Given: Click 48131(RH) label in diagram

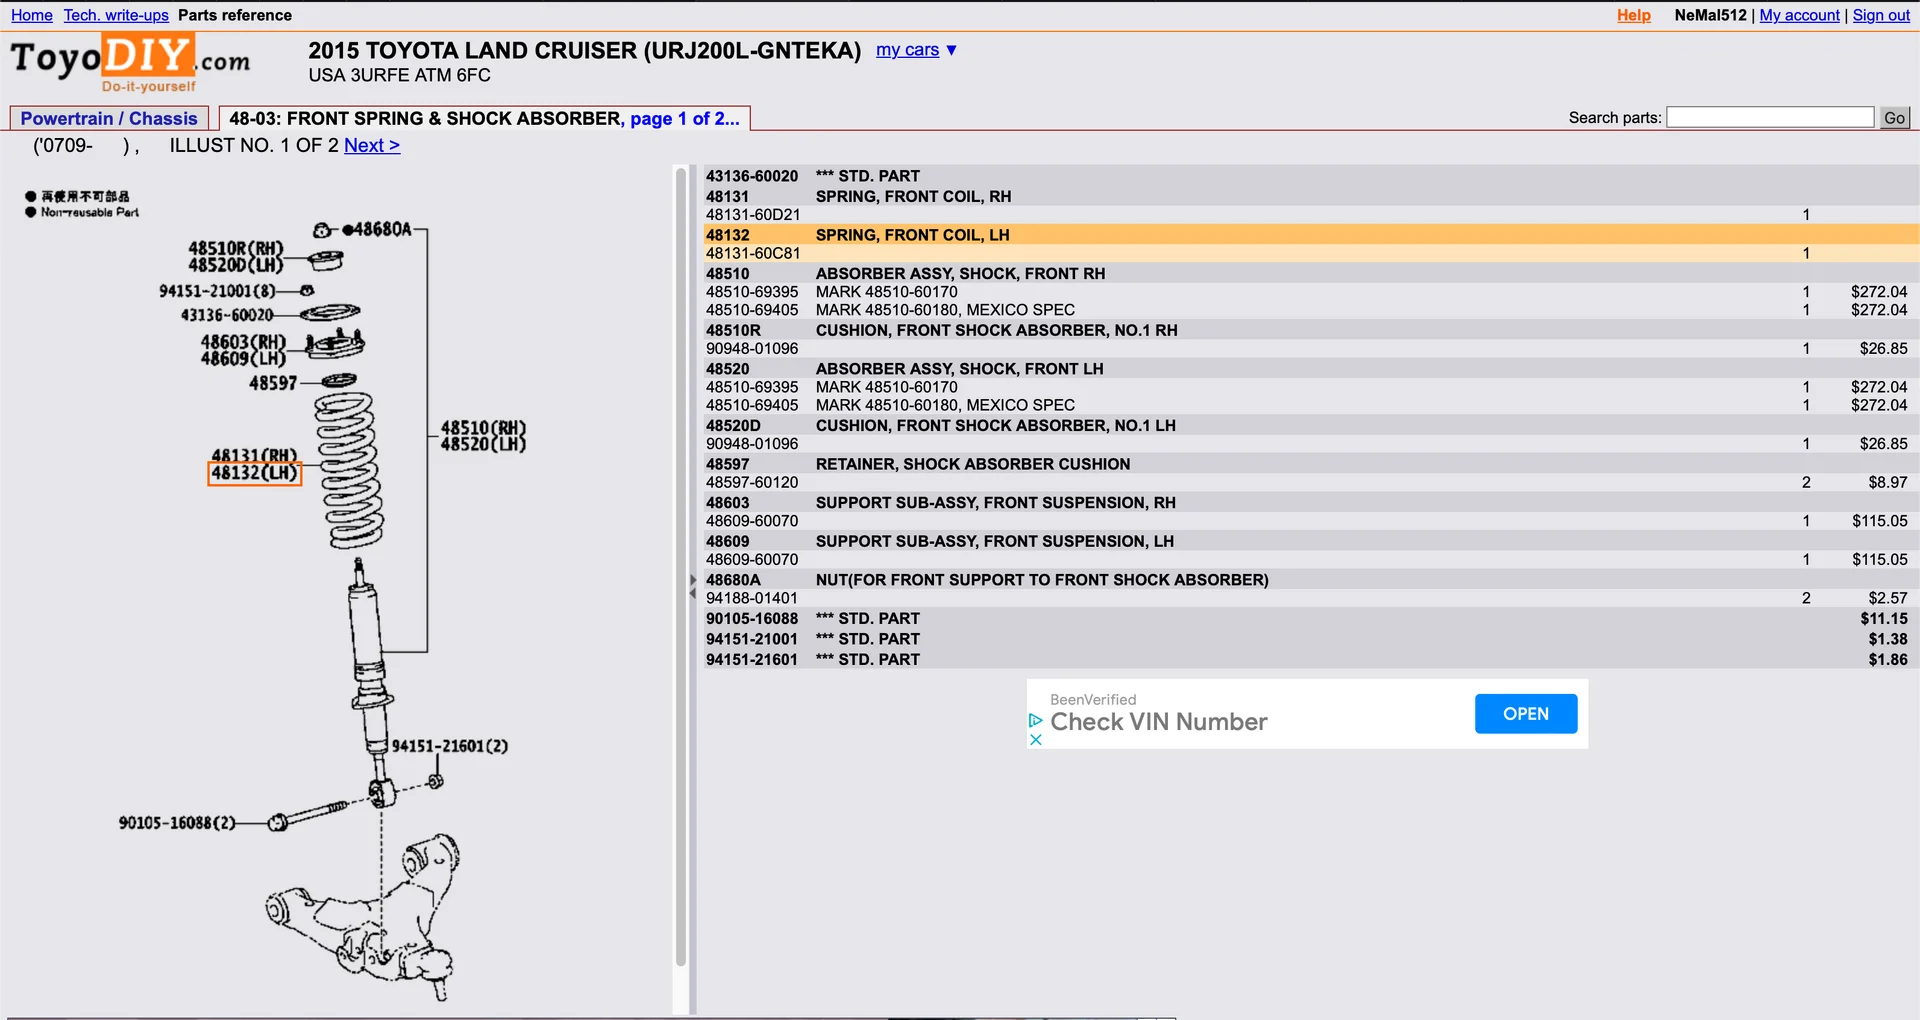Looking at the screenshot, I should [x=254, y=455].
